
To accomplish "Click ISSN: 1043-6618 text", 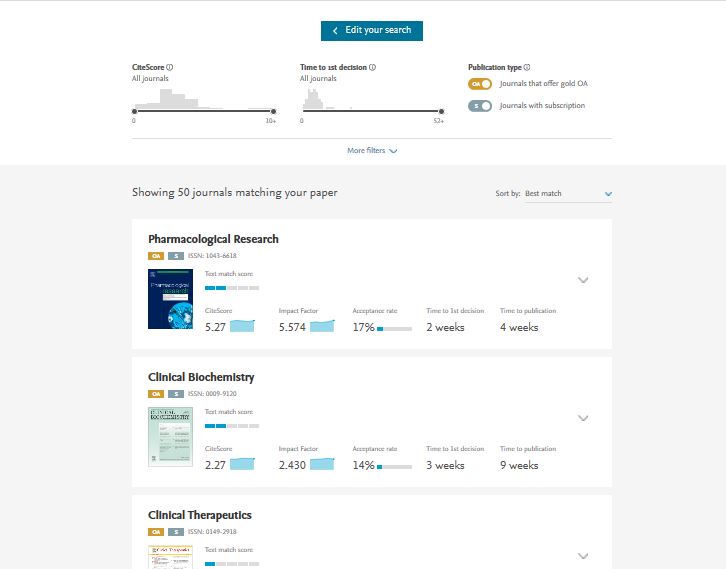I will 212,256.
